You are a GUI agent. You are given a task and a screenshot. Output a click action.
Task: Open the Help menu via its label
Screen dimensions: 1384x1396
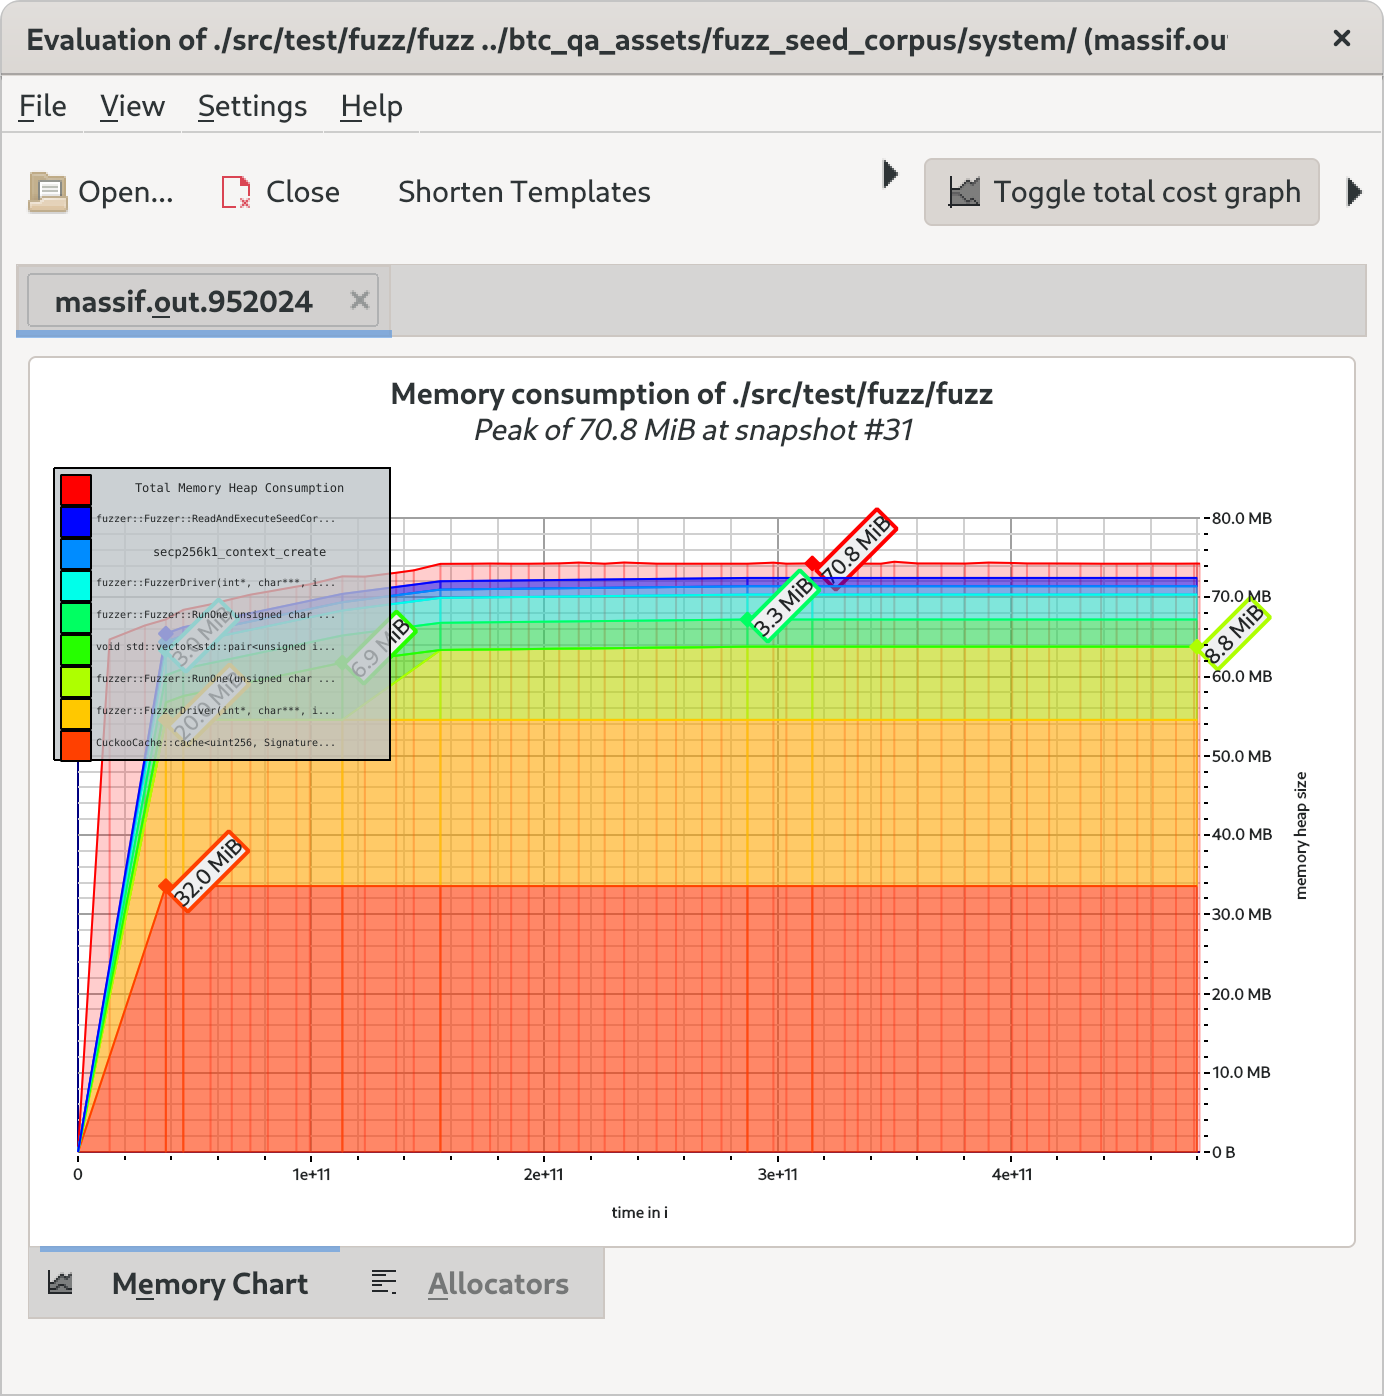[369, 105]
